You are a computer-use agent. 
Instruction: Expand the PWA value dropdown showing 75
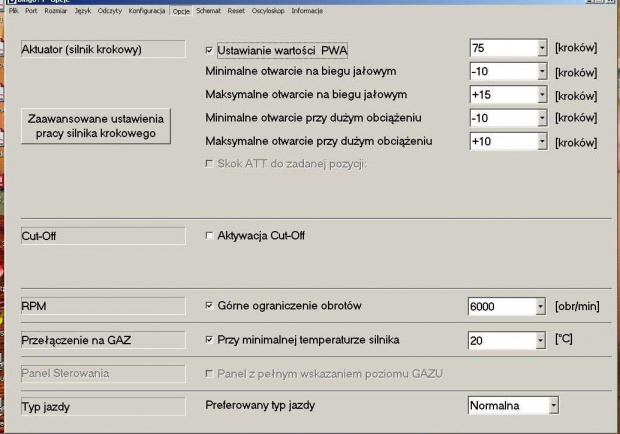541,48
